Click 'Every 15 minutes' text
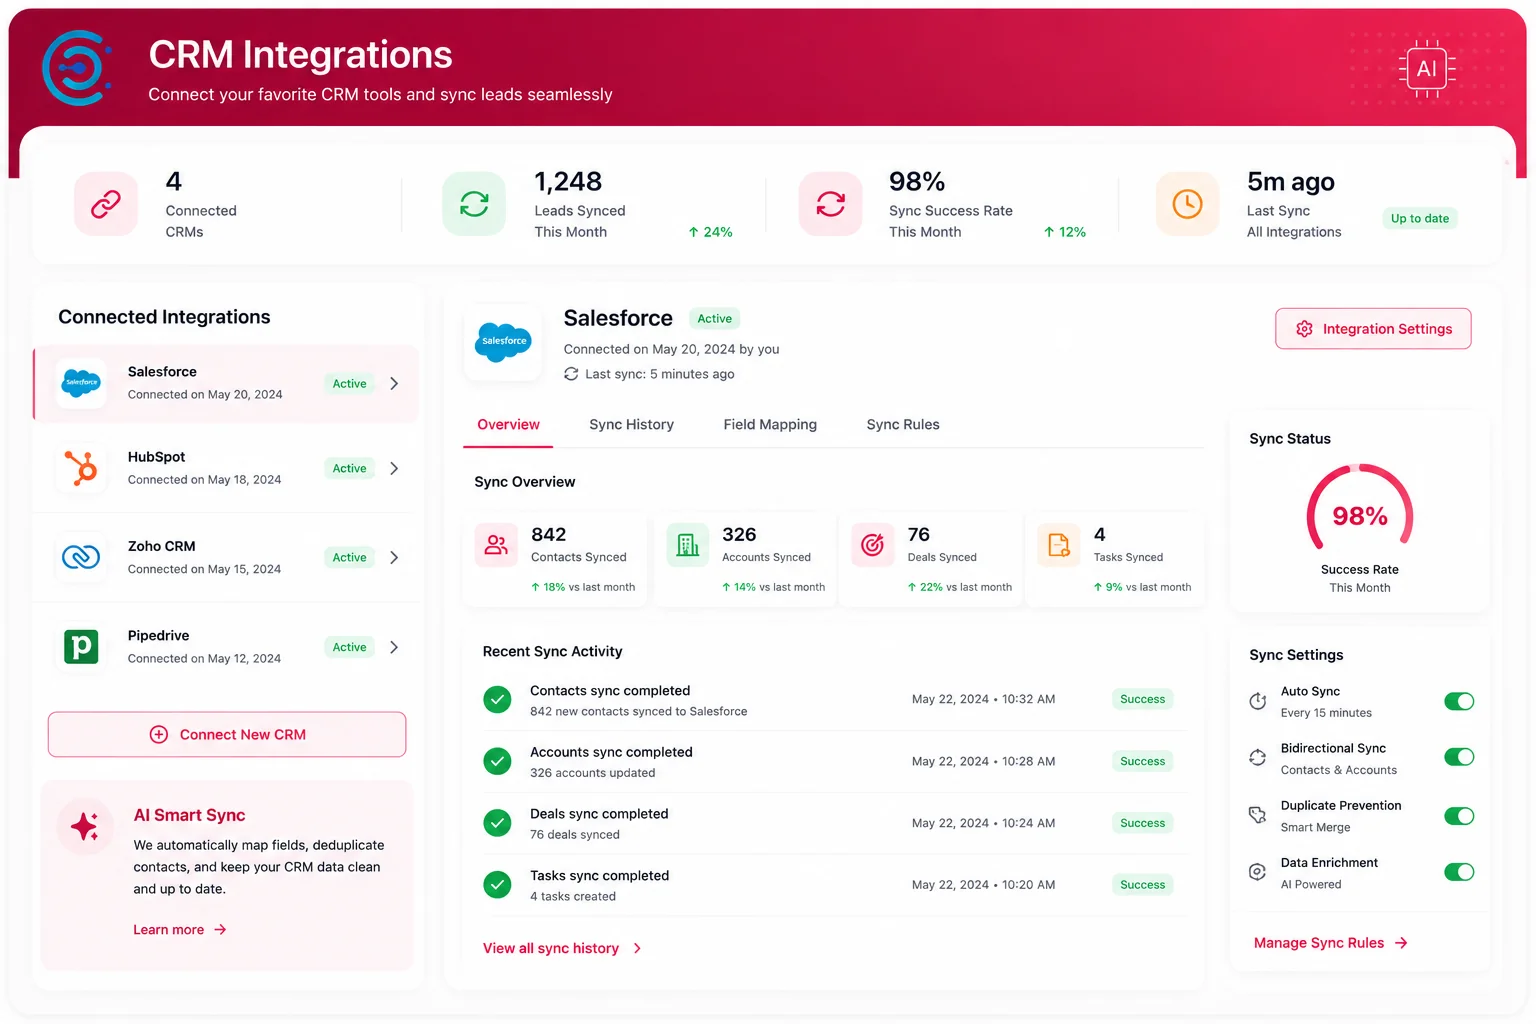 click(x=1326, y=713)
